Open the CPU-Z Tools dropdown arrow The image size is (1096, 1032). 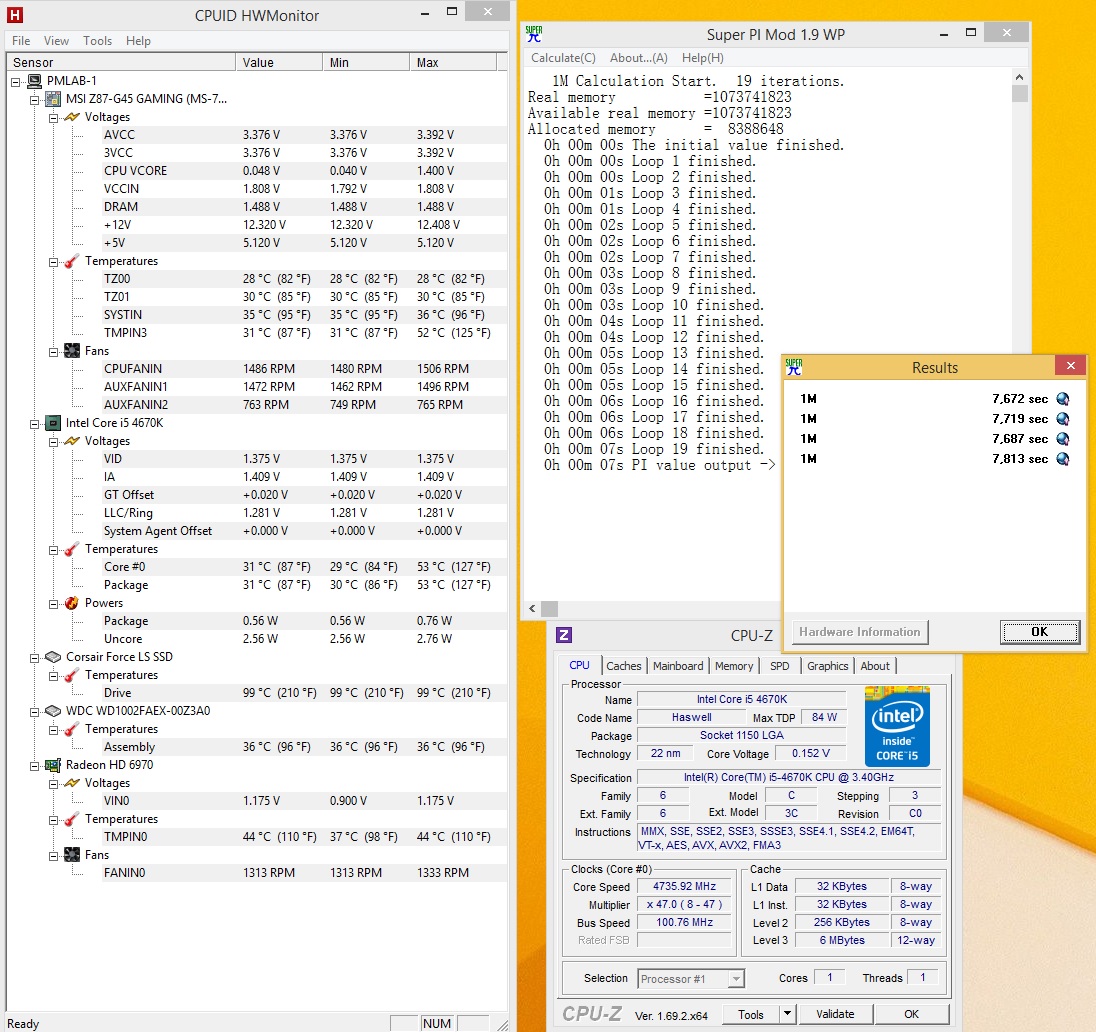(x=787, y=1013)
